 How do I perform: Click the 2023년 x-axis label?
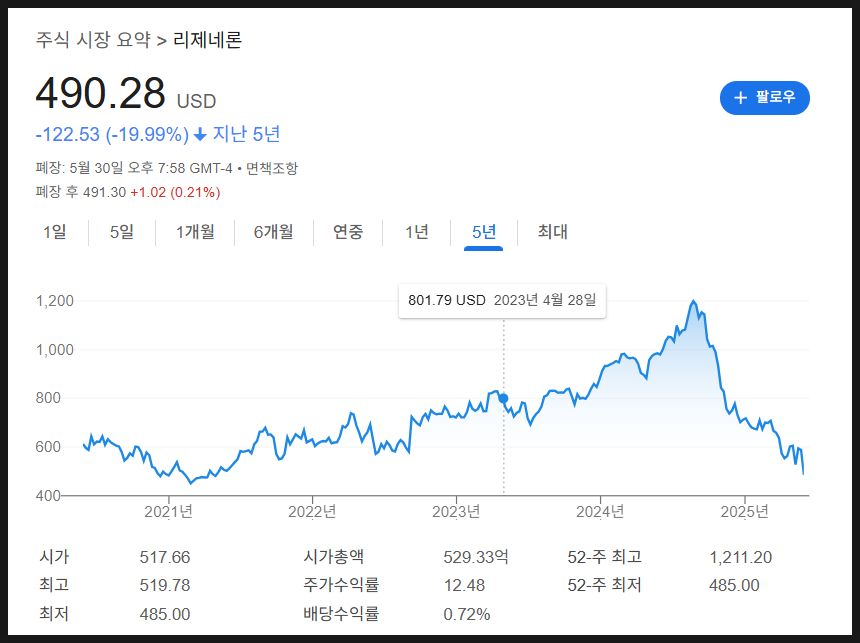coord(456,511)
